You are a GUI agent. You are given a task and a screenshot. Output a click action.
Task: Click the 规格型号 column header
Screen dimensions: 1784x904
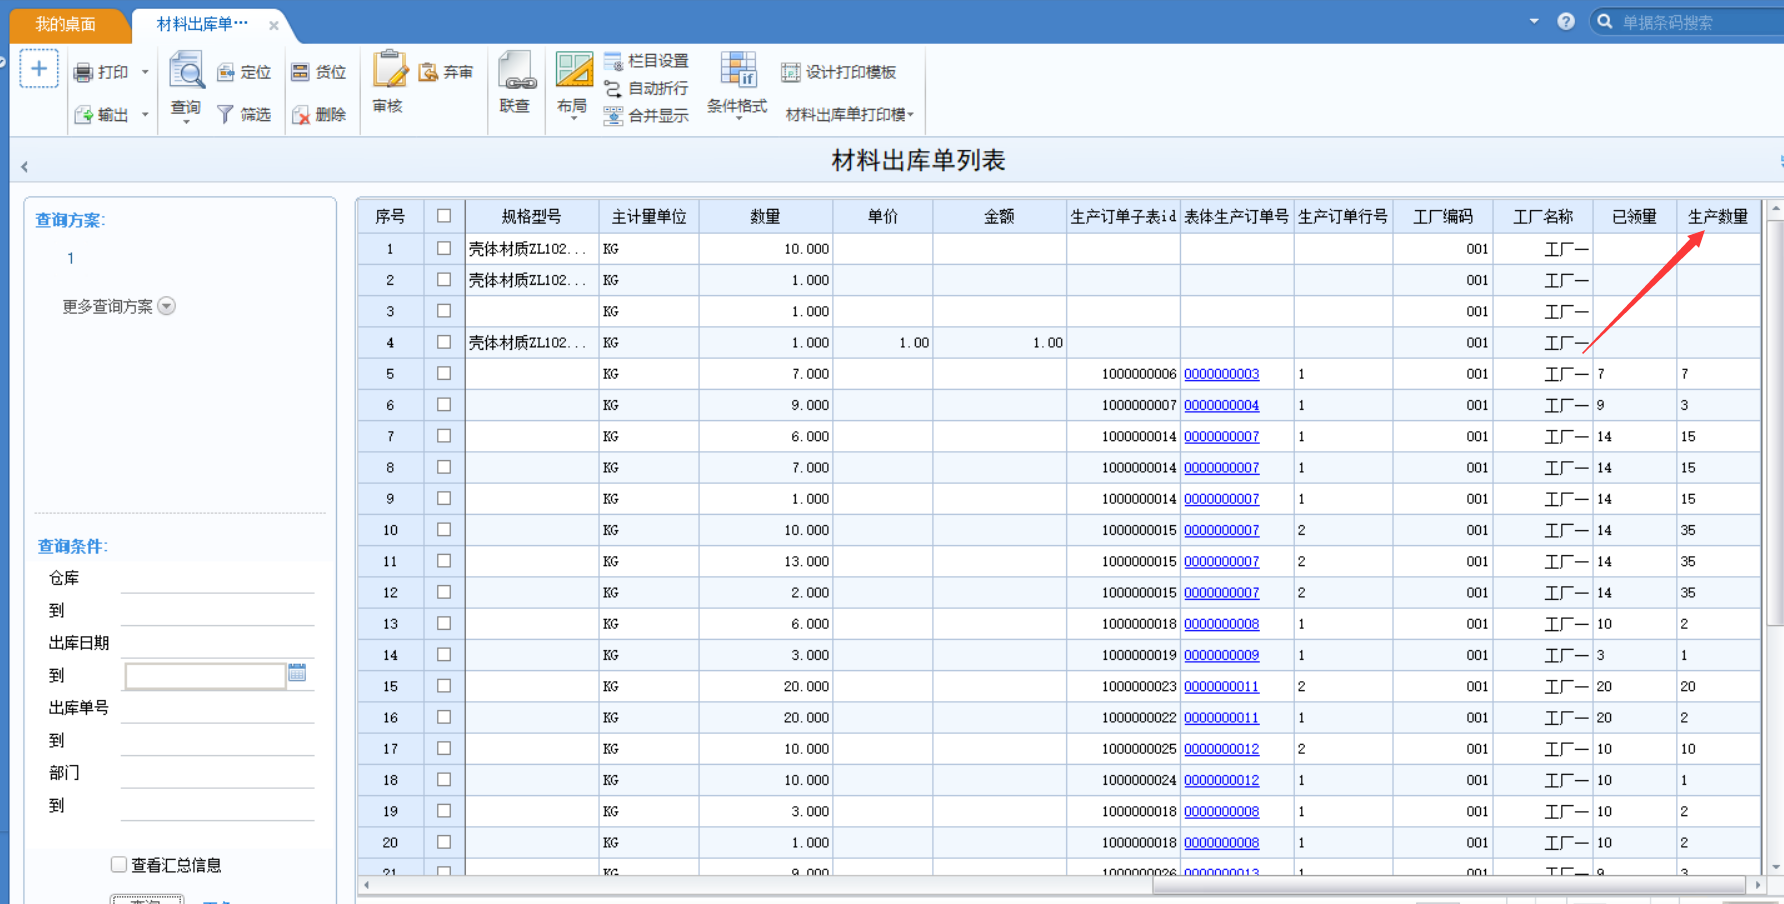[531, 216]
